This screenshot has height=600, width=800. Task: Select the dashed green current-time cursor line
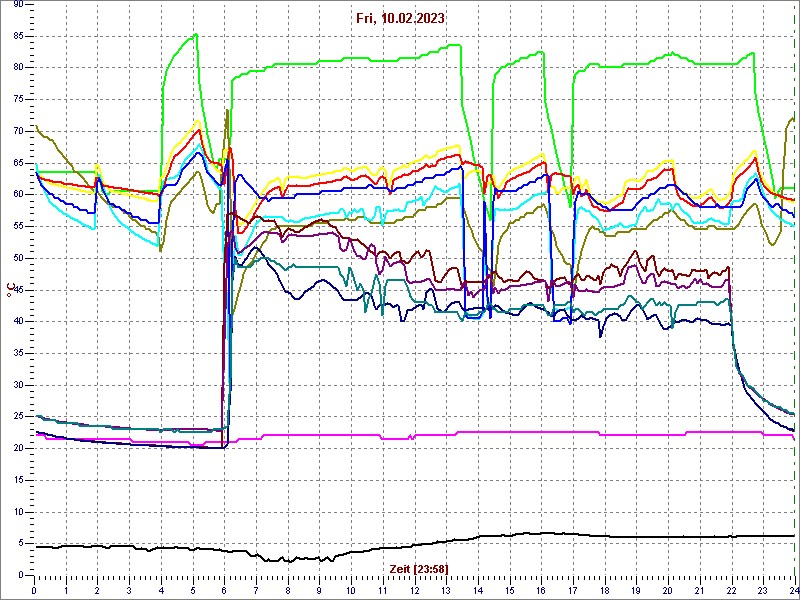point(796,288)
